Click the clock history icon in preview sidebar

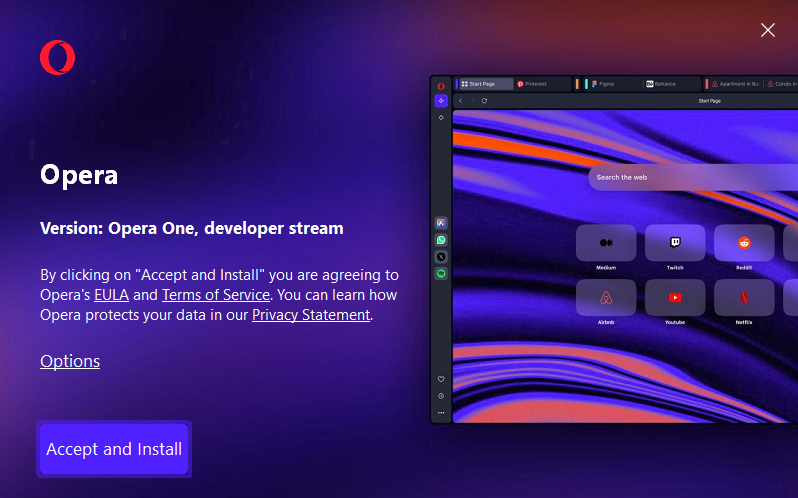(441, 396)
